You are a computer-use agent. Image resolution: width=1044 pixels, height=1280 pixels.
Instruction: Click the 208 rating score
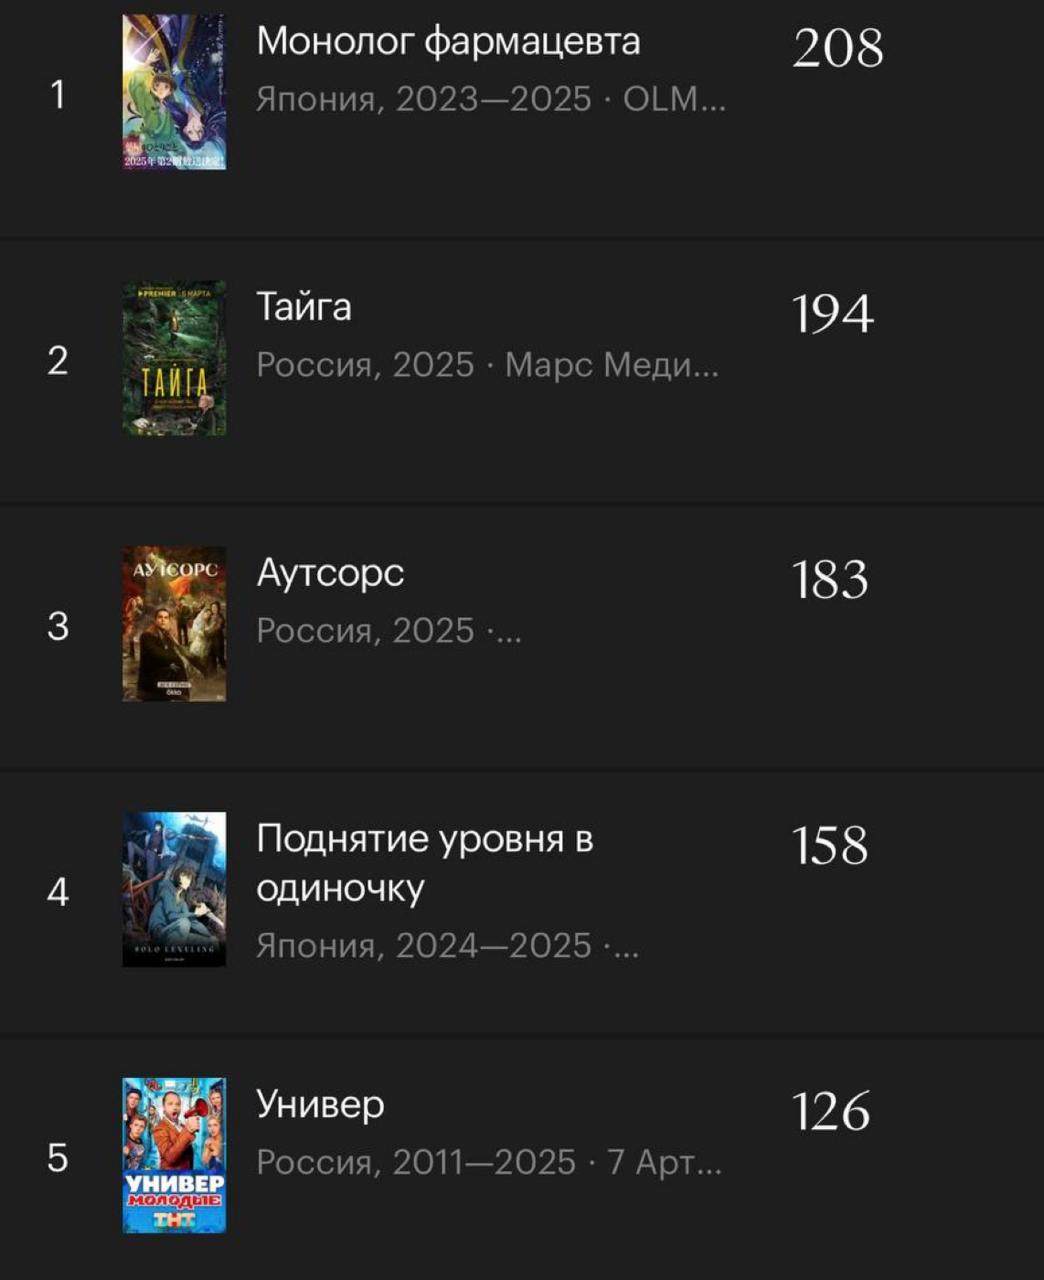pos(837,48)
